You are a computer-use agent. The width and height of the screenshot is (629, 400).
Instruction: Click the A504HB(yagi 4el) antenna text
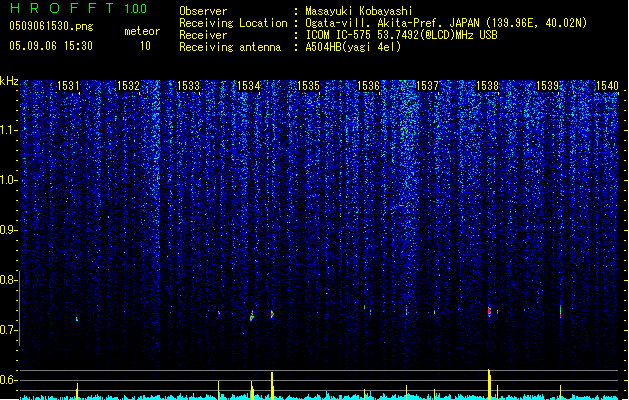[x=353, y=47]
